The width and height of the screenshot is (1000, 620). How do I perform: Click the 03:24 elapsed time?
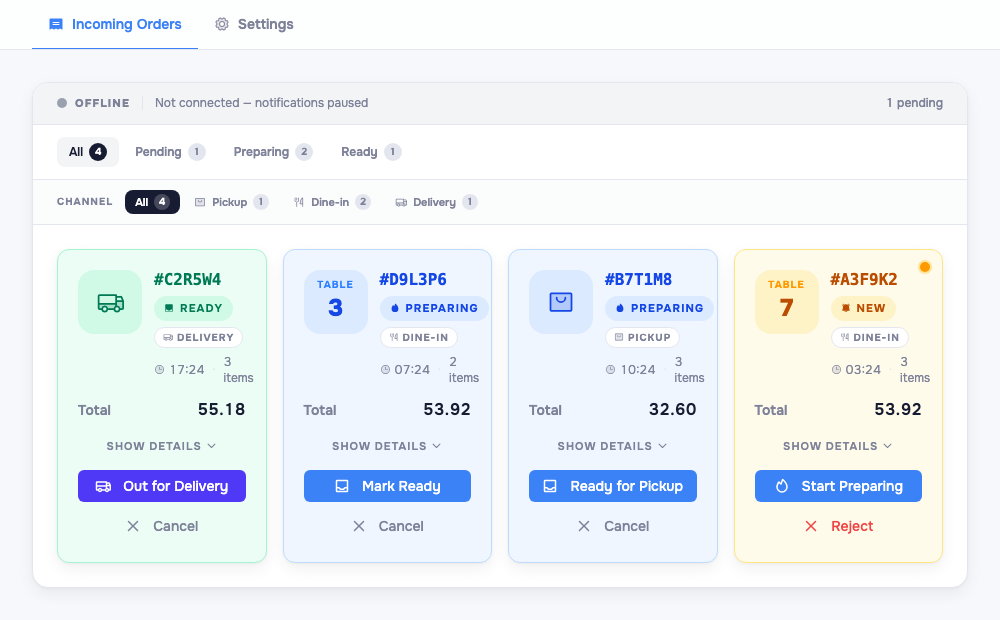pyautogui.click(x=863, y=370)
